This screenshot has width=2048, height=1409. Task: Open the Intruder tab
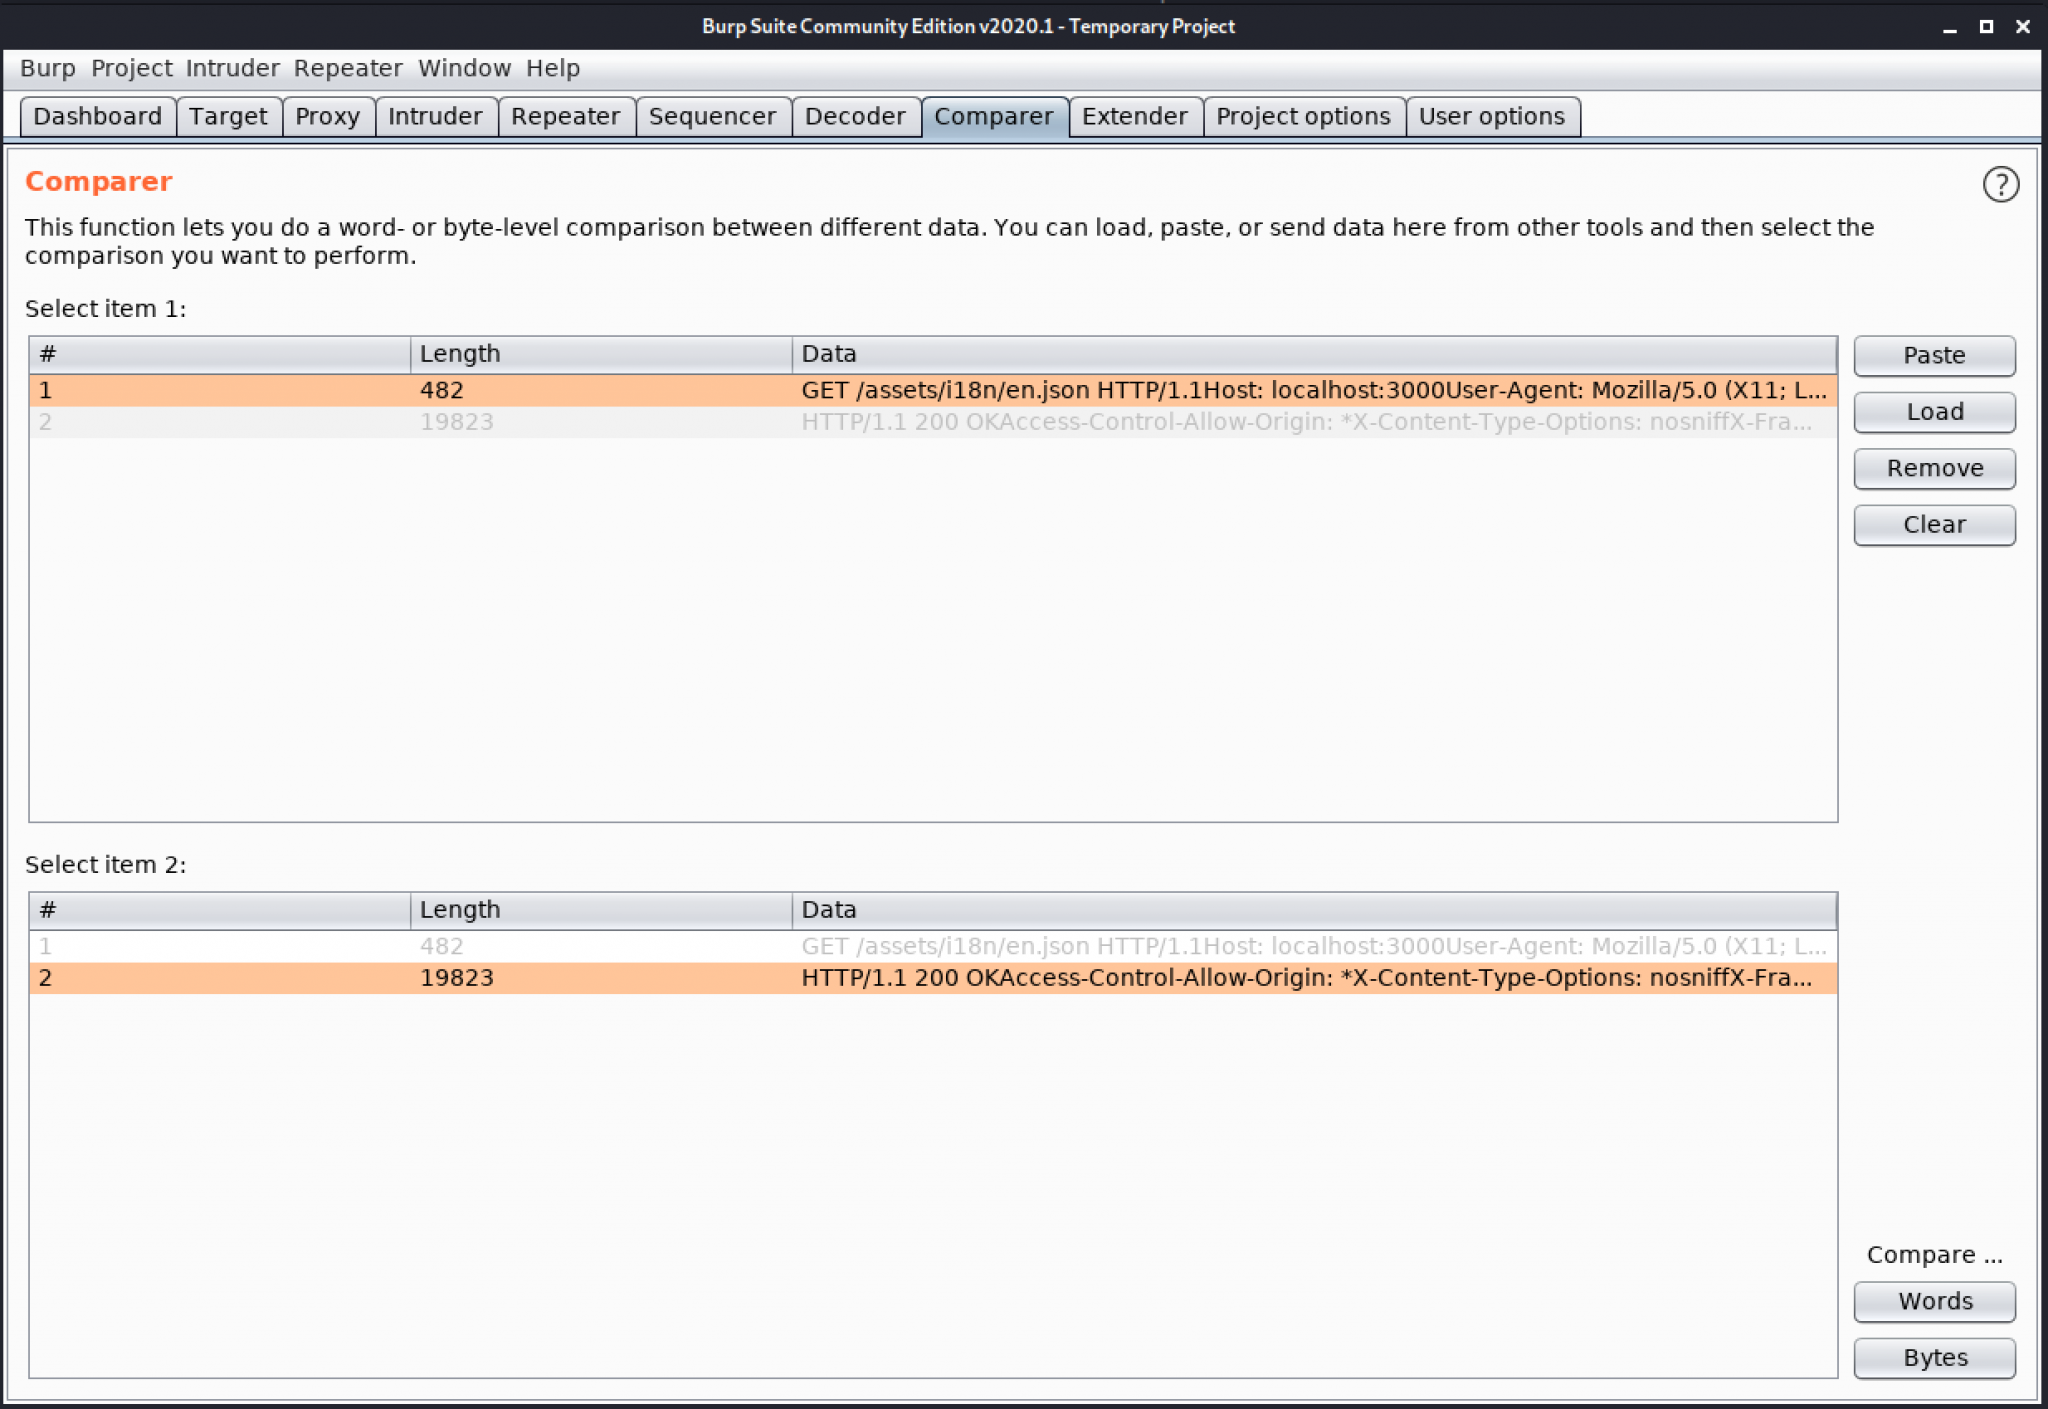click(435, 116)
